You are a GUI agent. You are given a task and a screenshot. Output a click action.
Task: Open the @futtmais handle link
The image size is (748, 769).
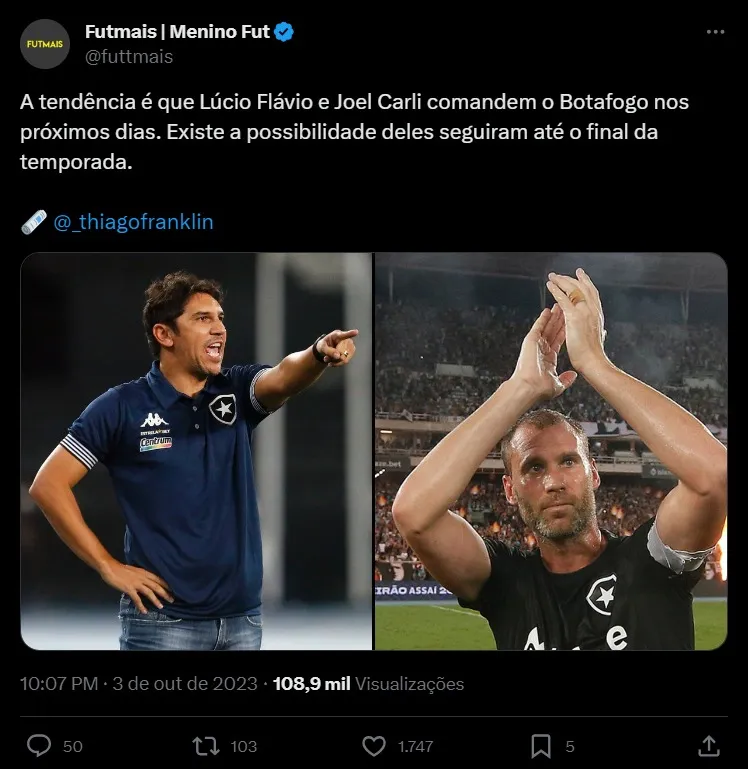(x=129, y=57)
